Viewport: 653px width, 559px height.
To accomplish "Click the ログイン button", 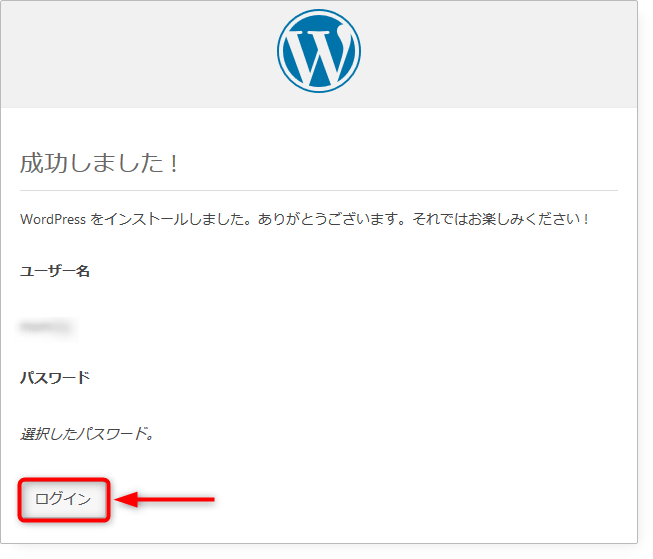I will (63, 499).
